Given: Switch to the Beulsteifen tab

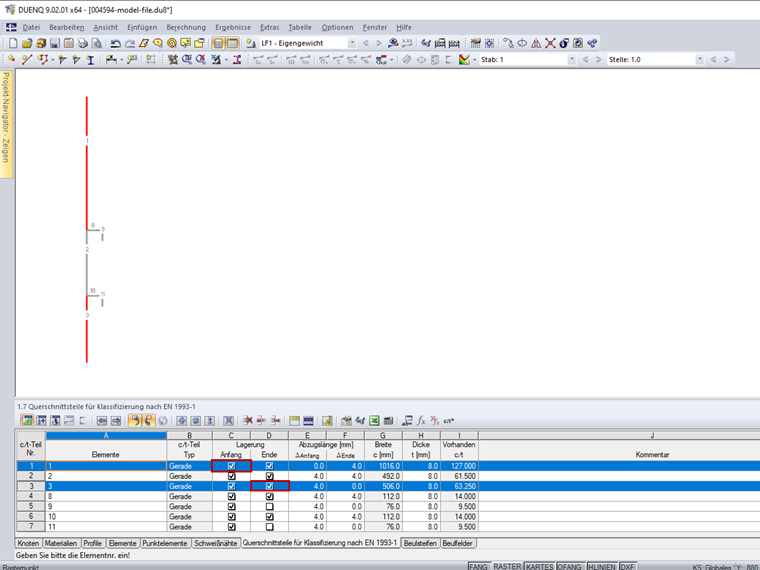Looking at the screenshot, I should (420, 543).
